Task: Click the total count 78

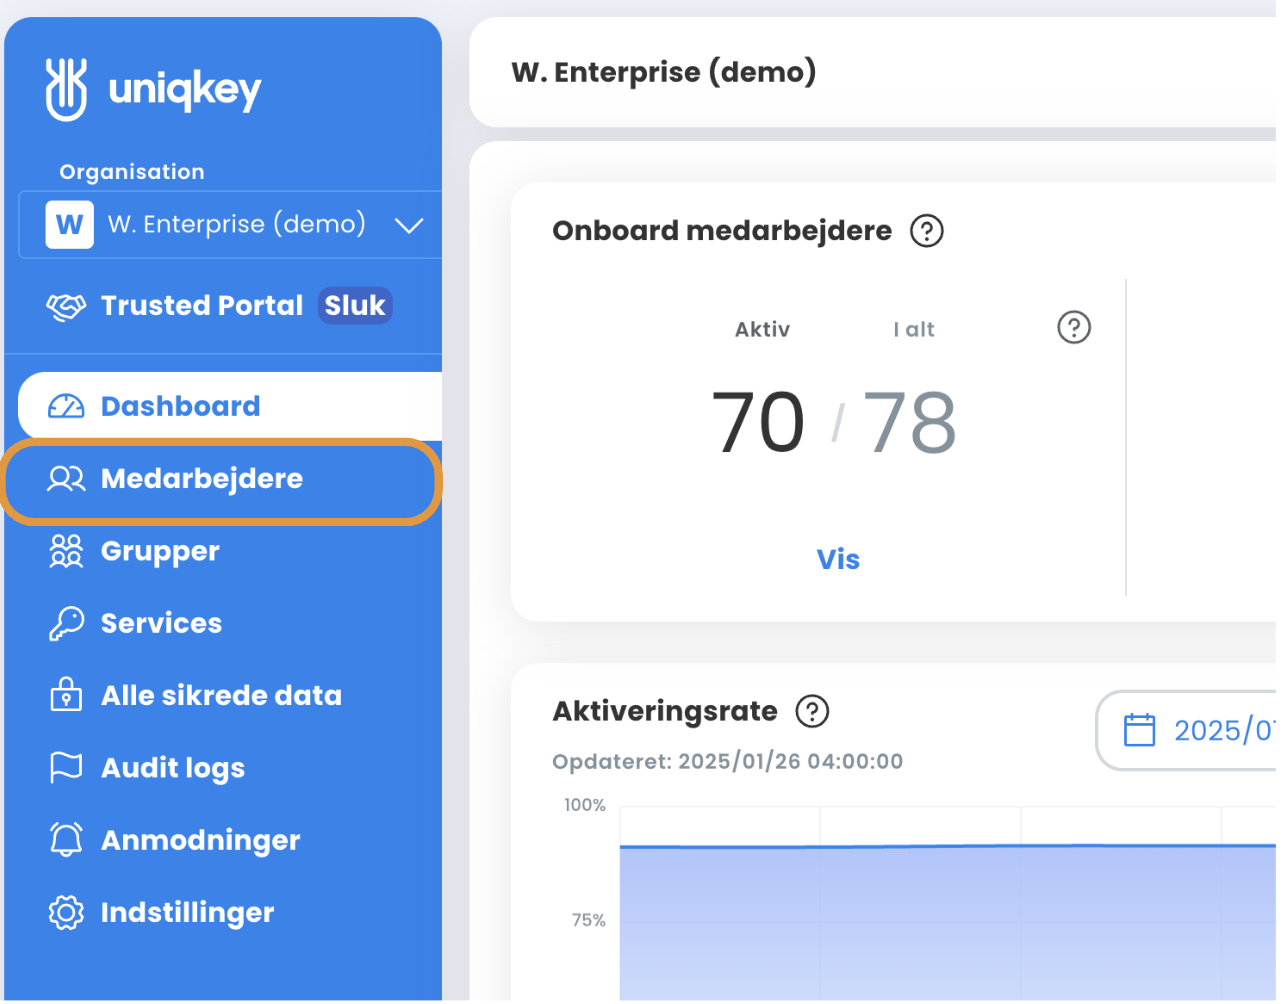Action: pos(909,422)
